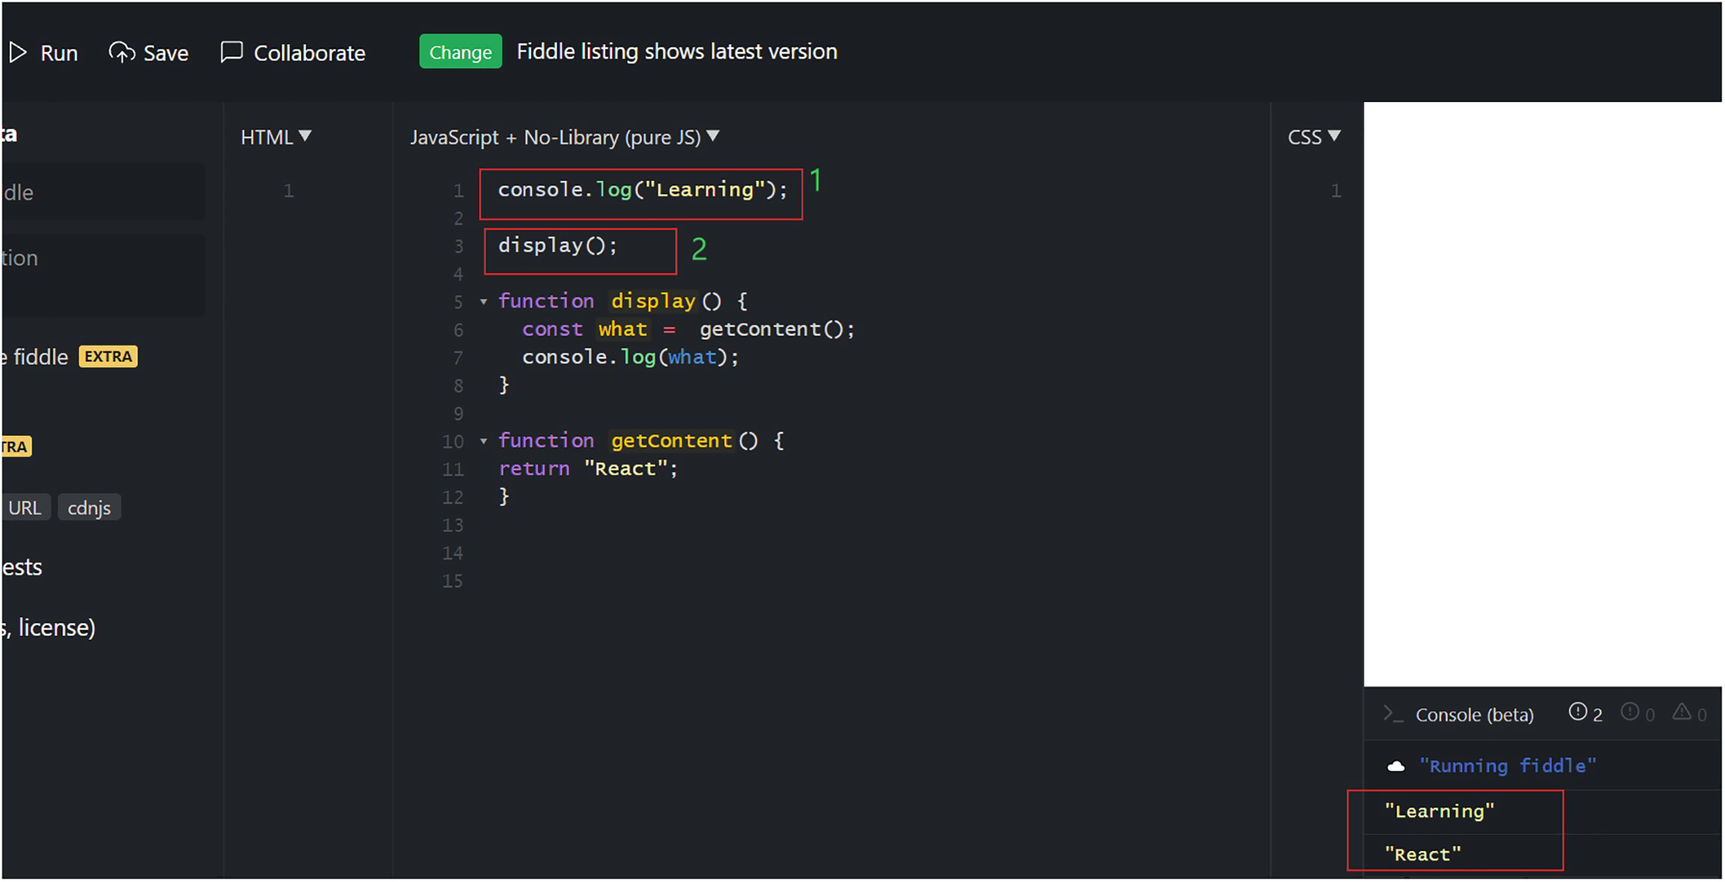
Task: Click the console prompt icon
Action: [x=1392, y=714]
